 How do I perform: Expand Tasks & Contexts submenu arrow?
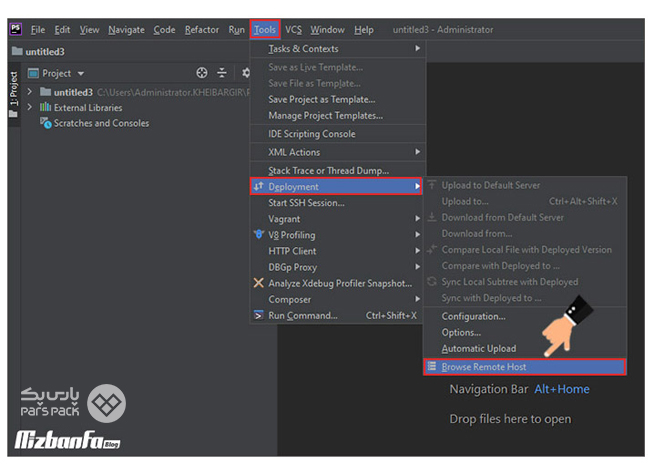417,48
